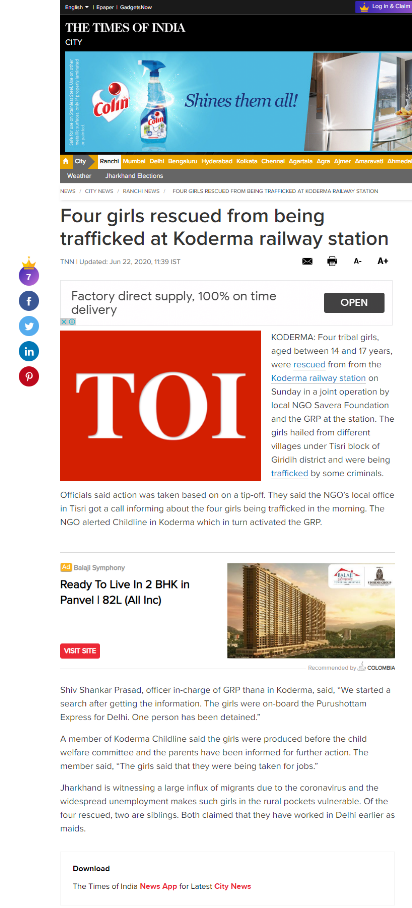Click the OPEN button in ad
Viewport: 412px width, 908px height.
(354, 303)
